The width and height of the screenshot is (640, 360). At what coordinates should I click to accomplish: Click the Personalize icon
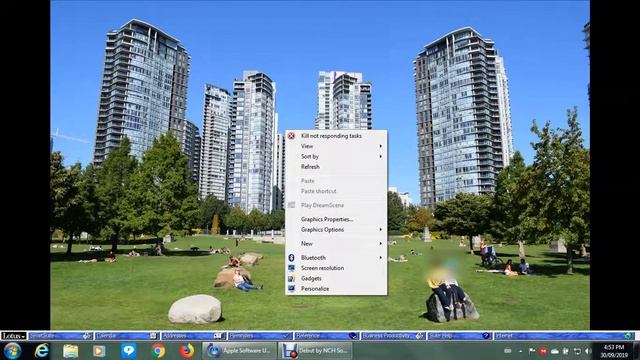click(291, 289)
